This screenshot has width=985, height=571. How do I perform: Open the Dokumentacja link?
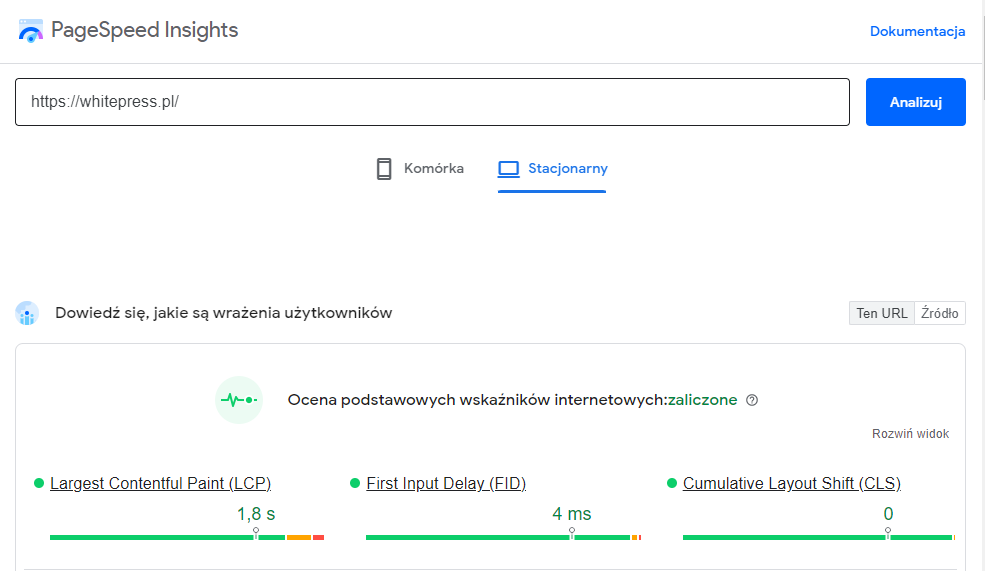pos(917,31)
